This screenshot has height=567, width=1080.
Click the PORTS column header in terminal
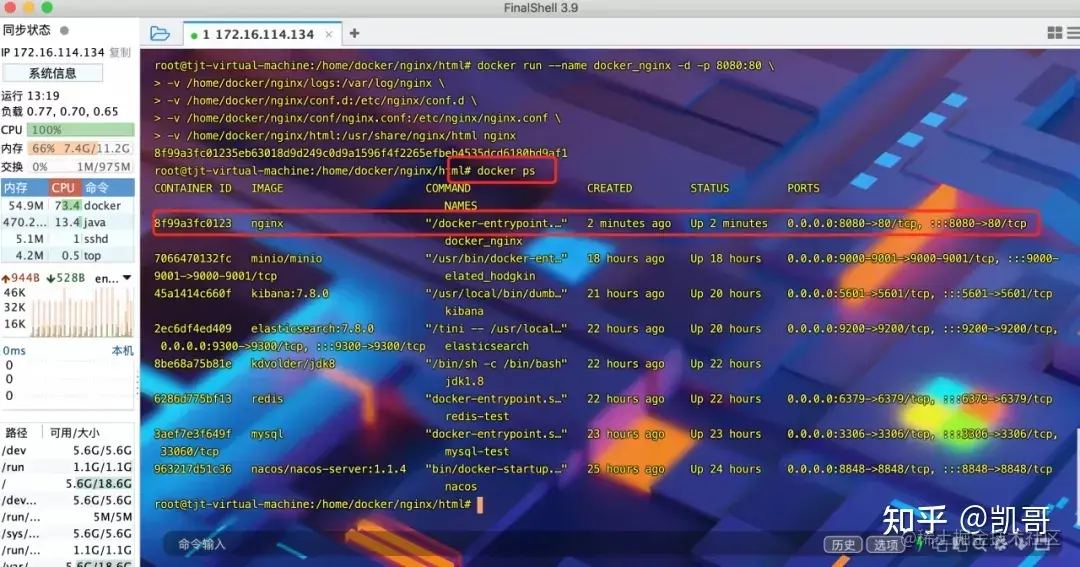click(804, 188)
